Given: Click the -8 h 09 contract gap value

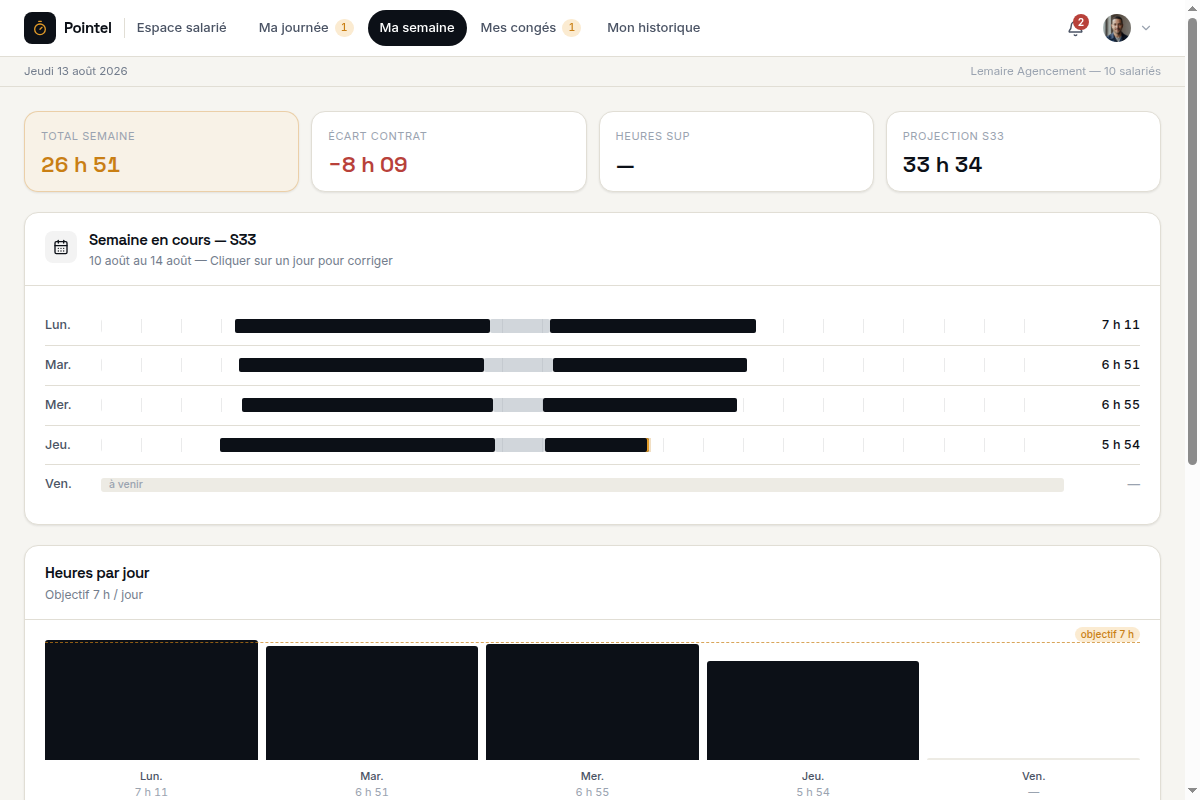Looking at the screenshot, I should pos(368,165).
